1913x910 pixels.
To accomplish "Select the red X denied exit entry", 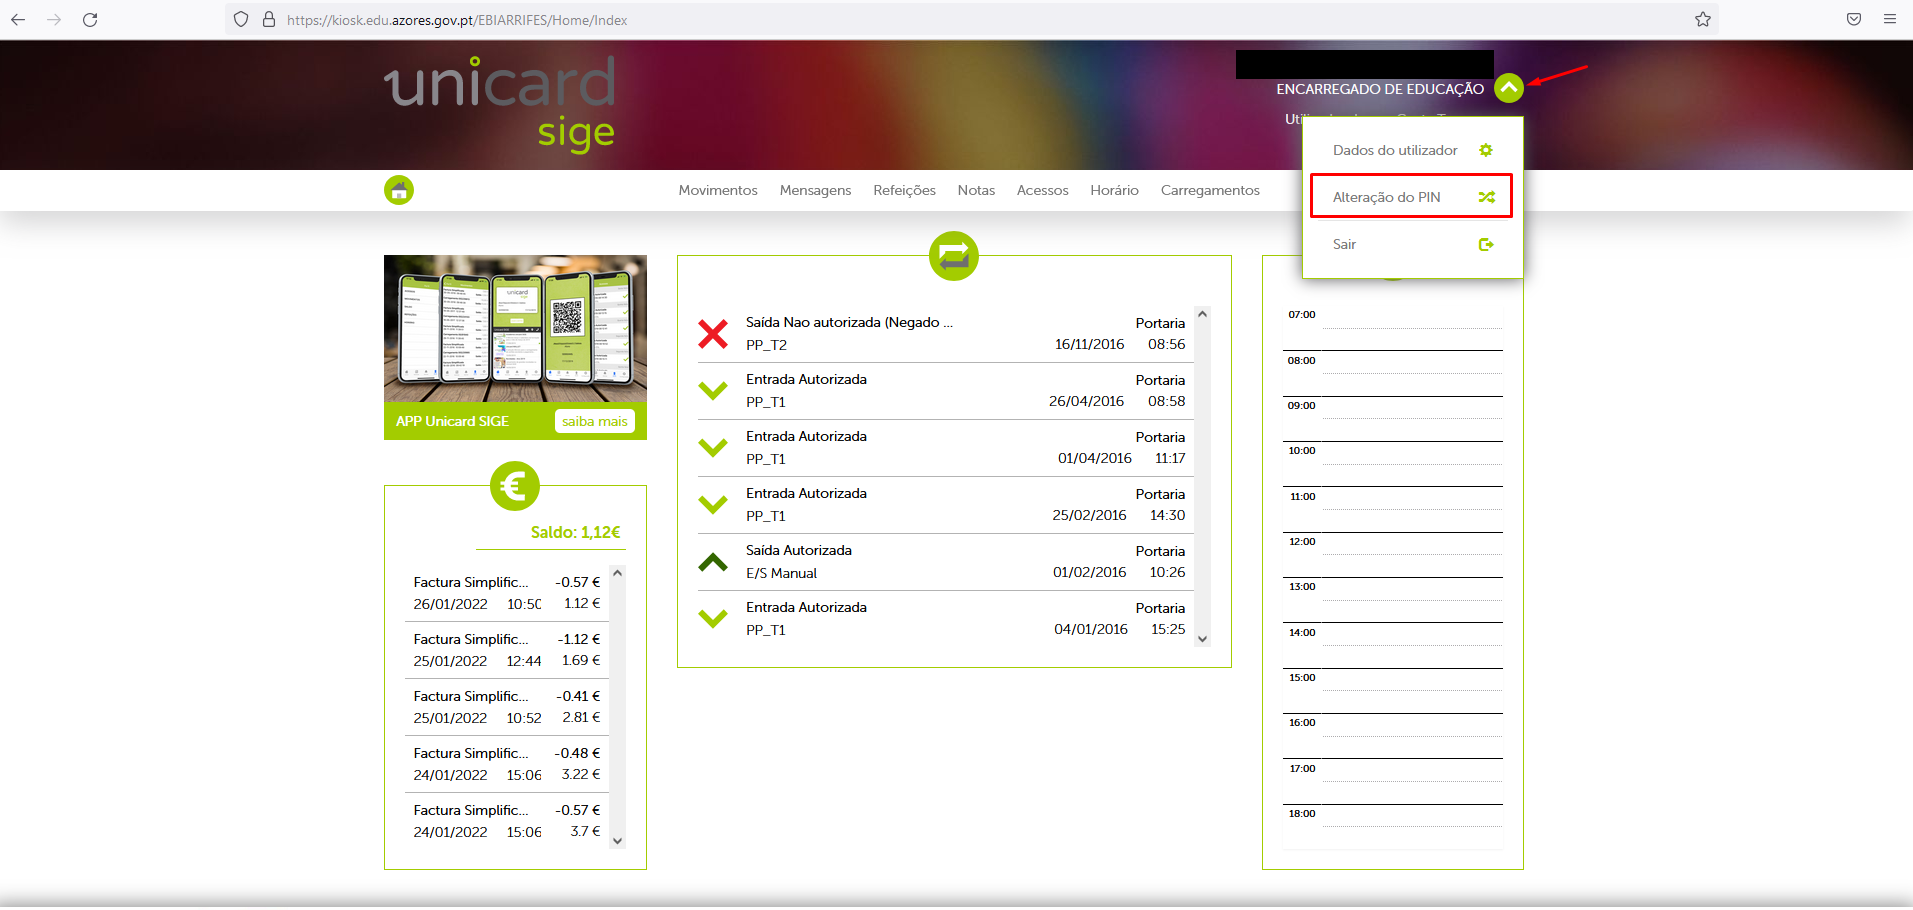I will click(713, 334).
